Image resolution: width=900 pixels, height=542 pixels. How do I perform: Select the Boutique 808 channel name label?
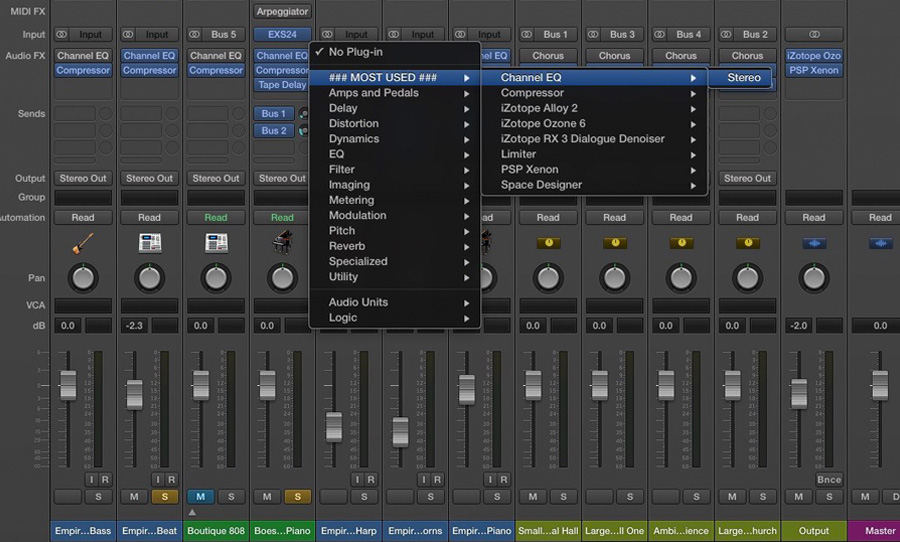(x=216, y=531)
